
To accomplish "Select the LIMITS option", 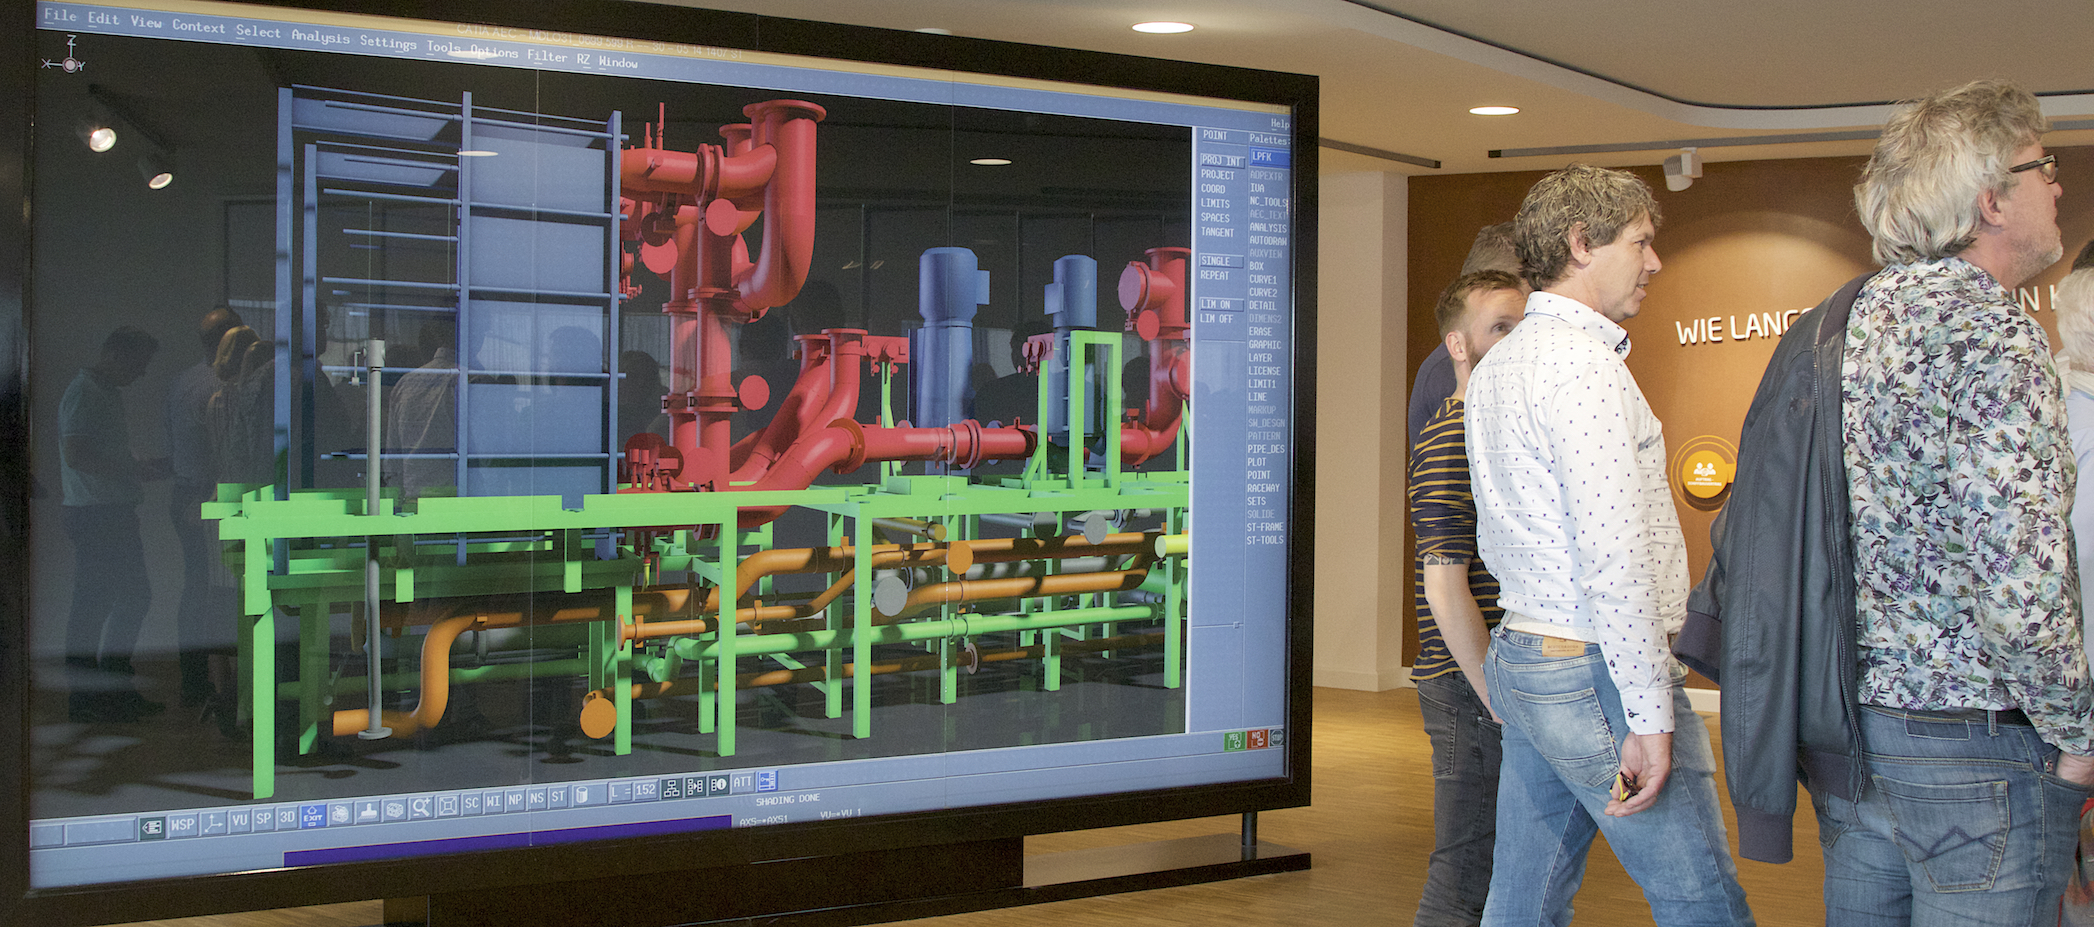I will 1215,203.
